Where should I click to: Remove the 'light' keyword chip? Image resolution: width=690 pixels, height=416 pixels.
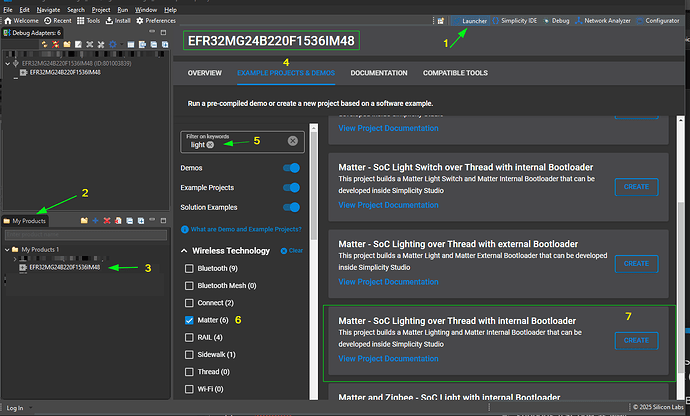coord(210,145)
